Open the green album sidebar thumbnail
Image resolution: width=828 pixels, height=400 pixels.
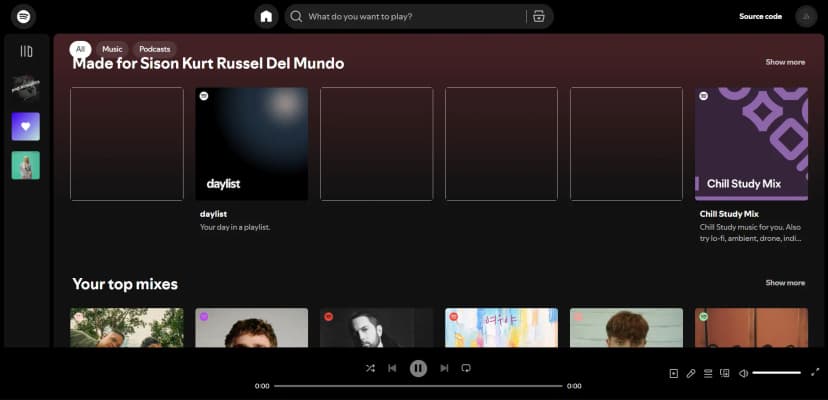tap(26, 165)
